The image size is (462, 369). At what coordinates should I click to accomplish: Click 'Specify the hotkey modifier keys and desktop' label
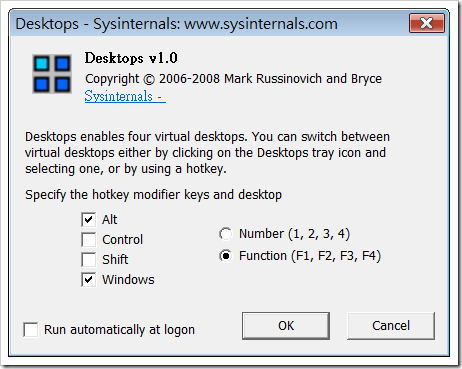153,195
